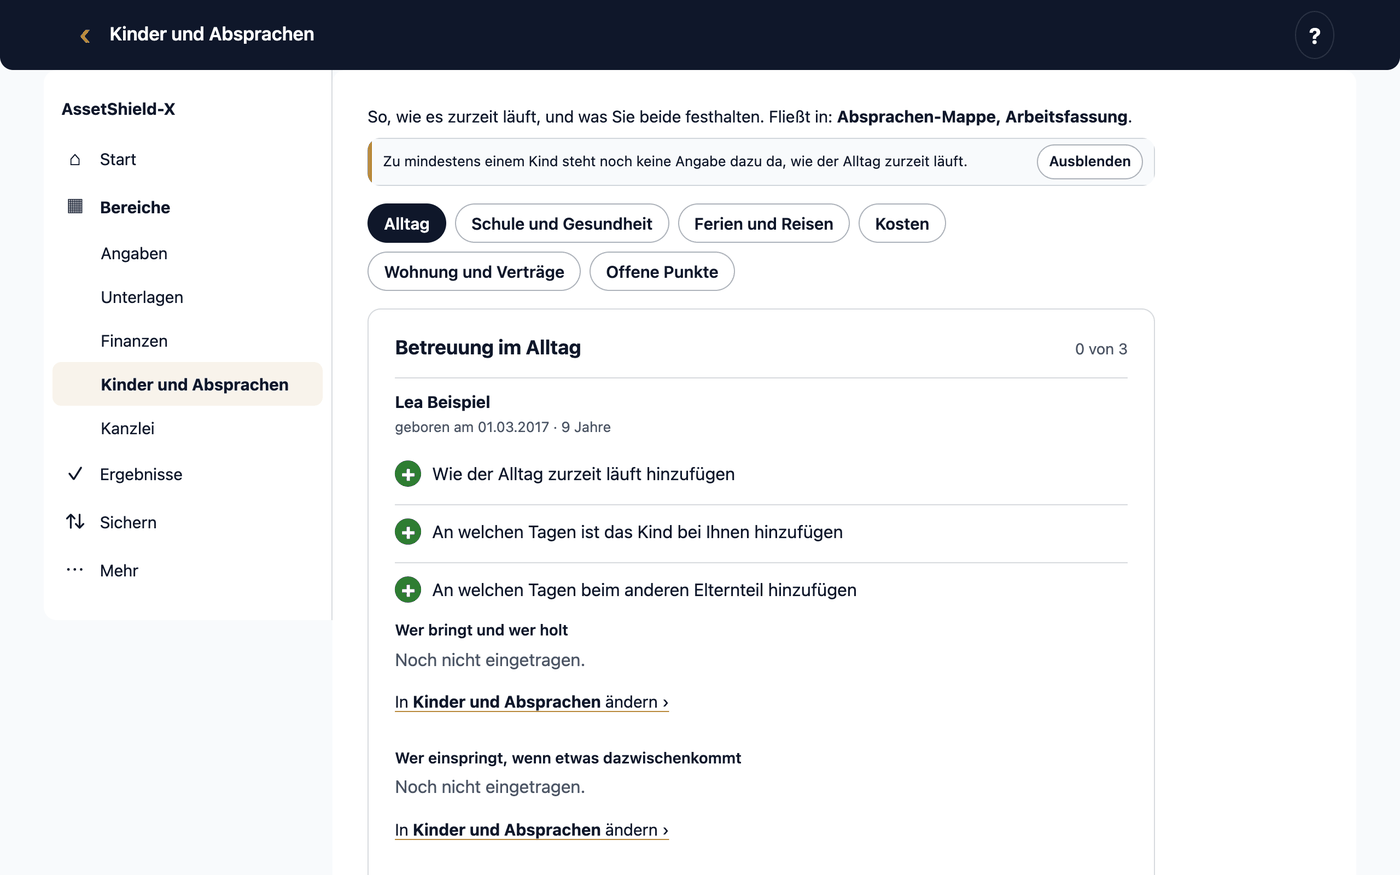Click the Ergebnisse checkmark icon
This screenshot has width=1400, height=875.
(x=75, y=474)
